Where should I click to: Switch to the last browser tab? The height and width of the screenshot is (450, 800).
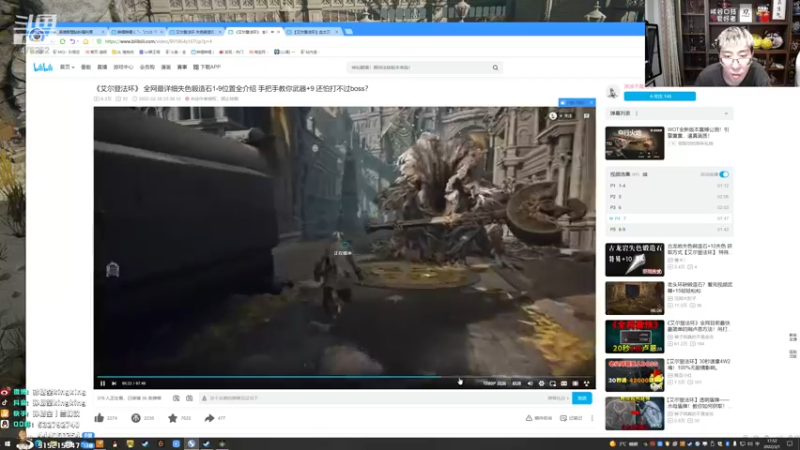(x=312, y=32)
